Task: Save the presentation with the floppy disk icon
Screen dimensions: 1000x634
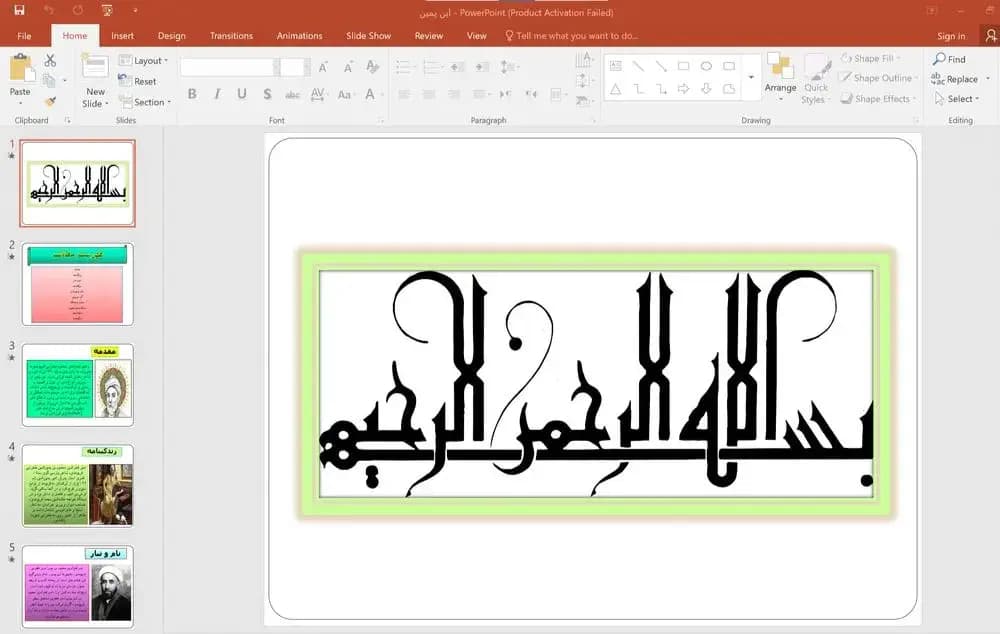Action: (19, 10)
